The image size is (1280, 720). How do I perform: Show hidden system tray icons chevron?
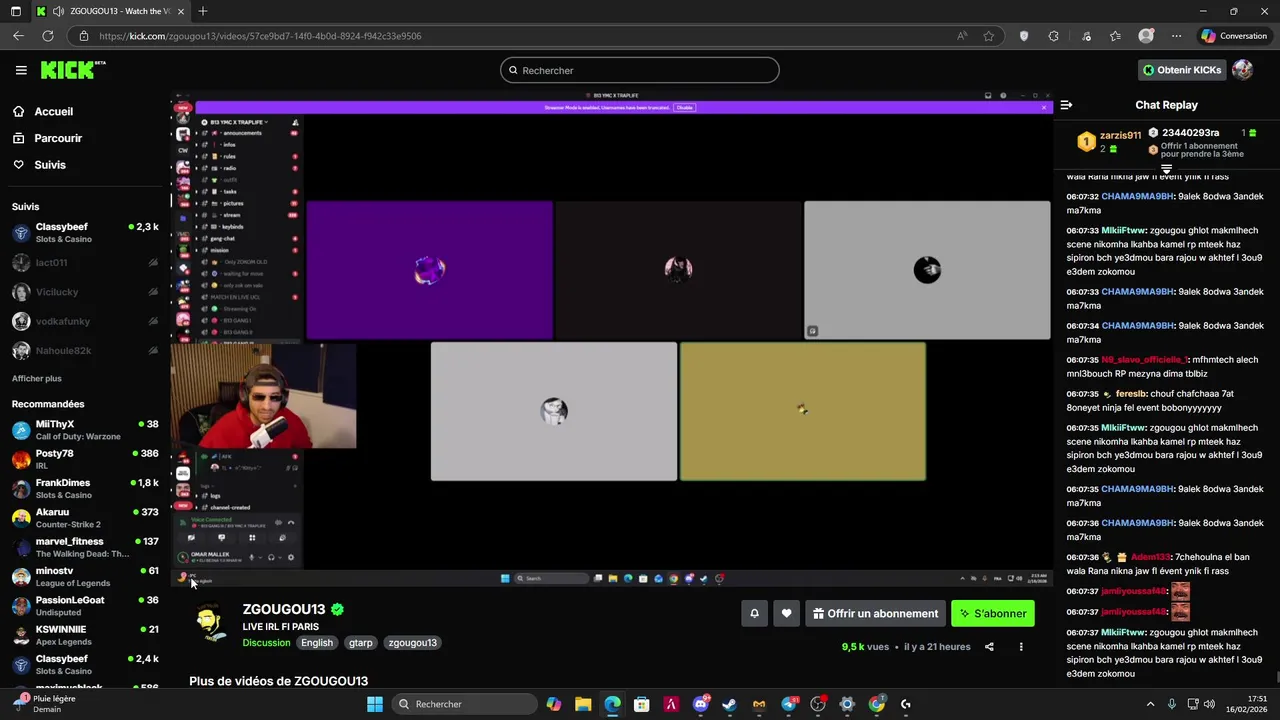point(1150,704)
